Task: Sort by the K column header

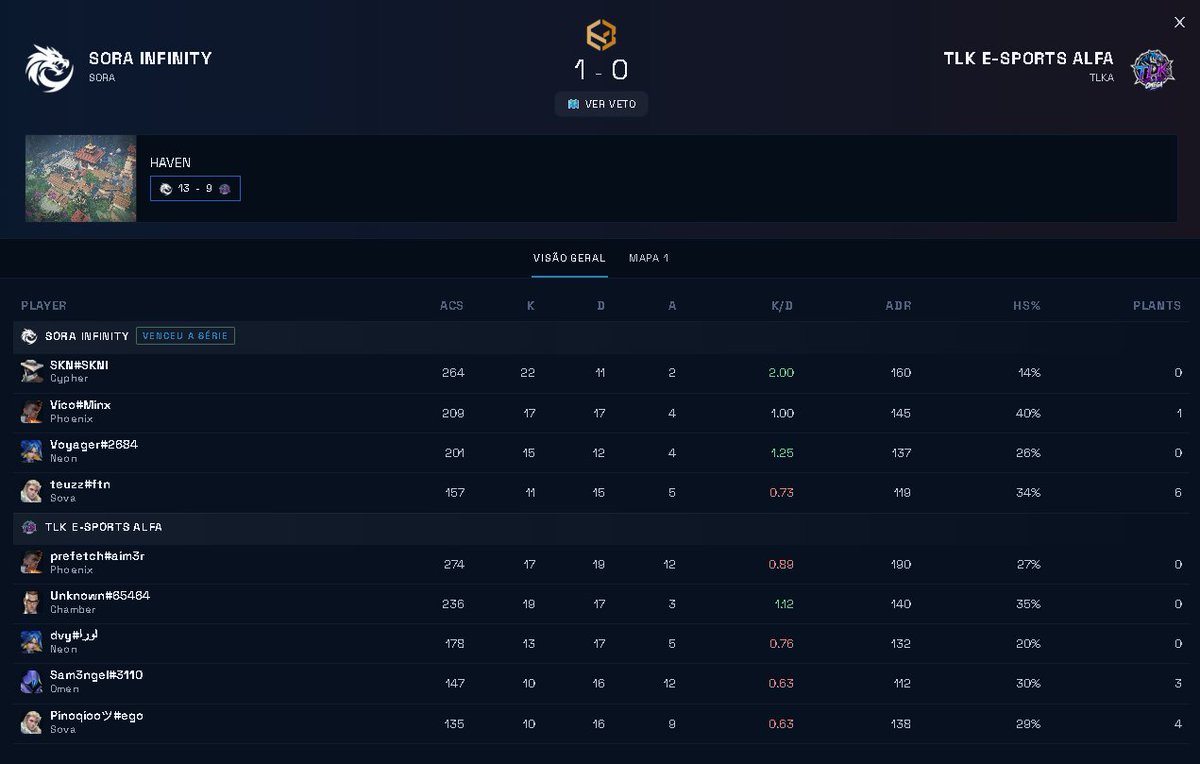Action: point(531,305)
